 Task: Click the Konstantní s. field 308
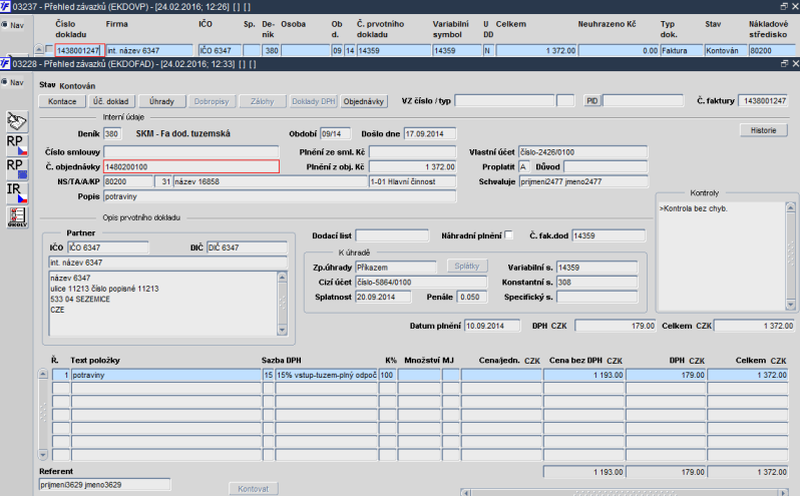(x=597, y=282)
